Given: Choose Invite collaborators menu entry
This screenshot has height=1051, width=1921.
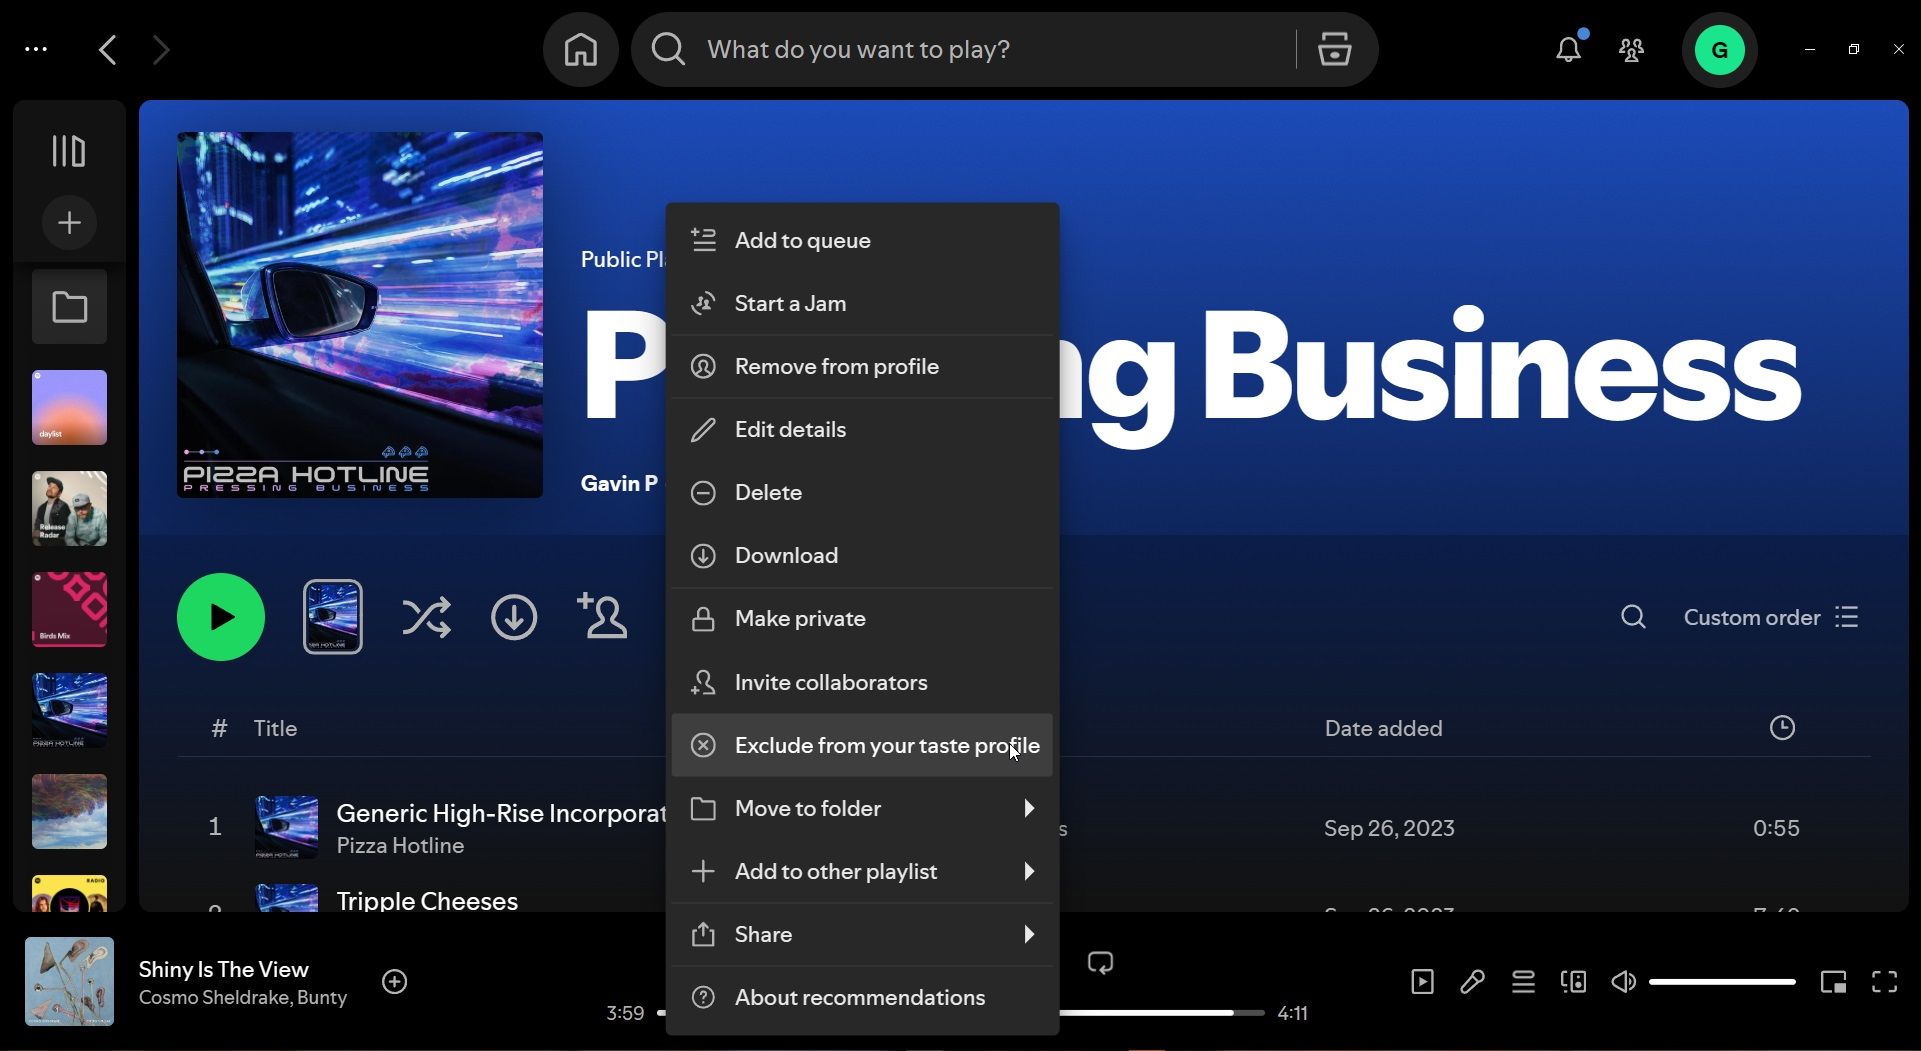Looking at the screenshot, I should 862,682.
